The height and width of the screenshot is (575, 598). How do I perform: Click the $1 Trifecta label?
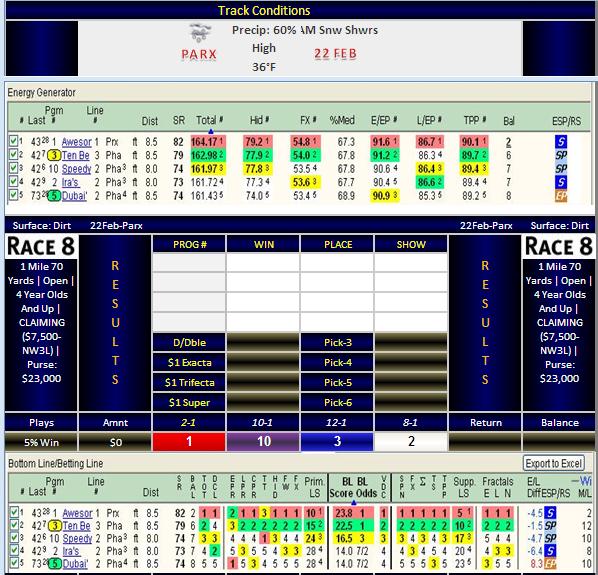click(189, 382)
